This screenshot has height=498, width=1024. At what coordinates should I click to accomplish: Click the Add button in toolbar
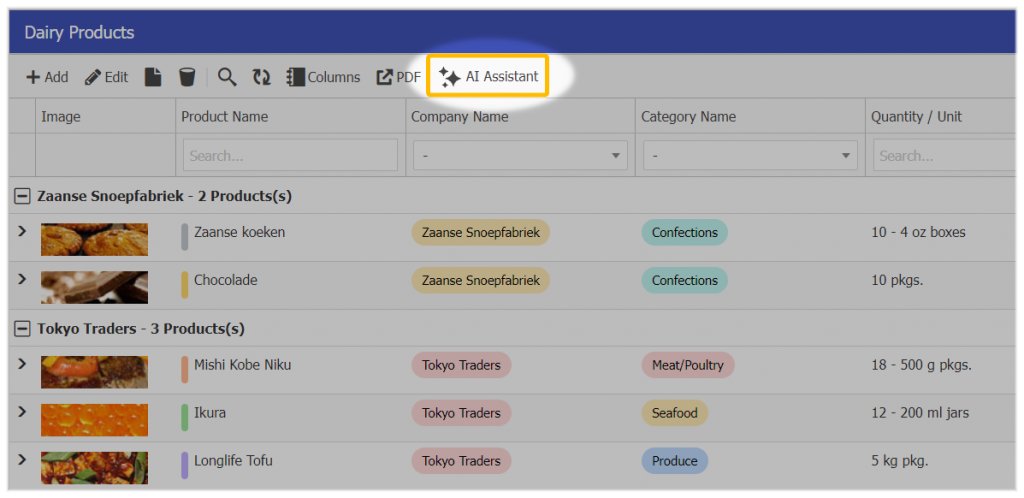click(47, 77)
